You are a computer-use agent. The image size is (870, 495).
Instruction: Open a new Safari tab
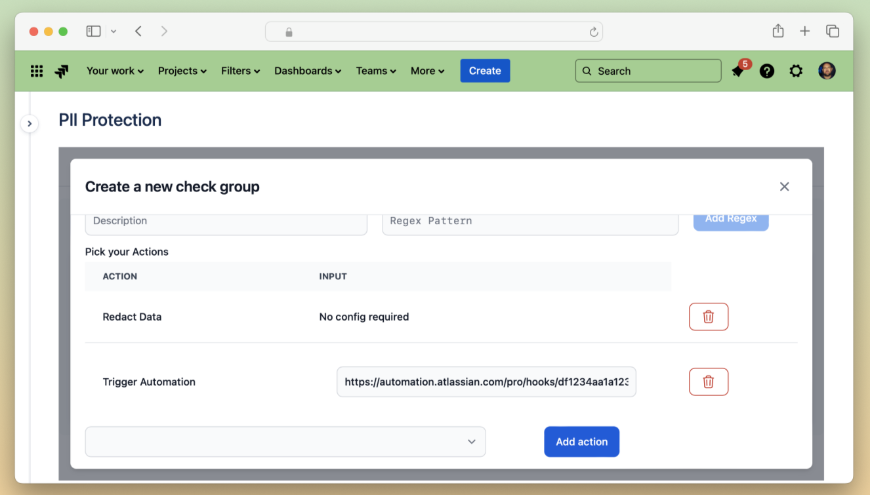coord(805,31)
